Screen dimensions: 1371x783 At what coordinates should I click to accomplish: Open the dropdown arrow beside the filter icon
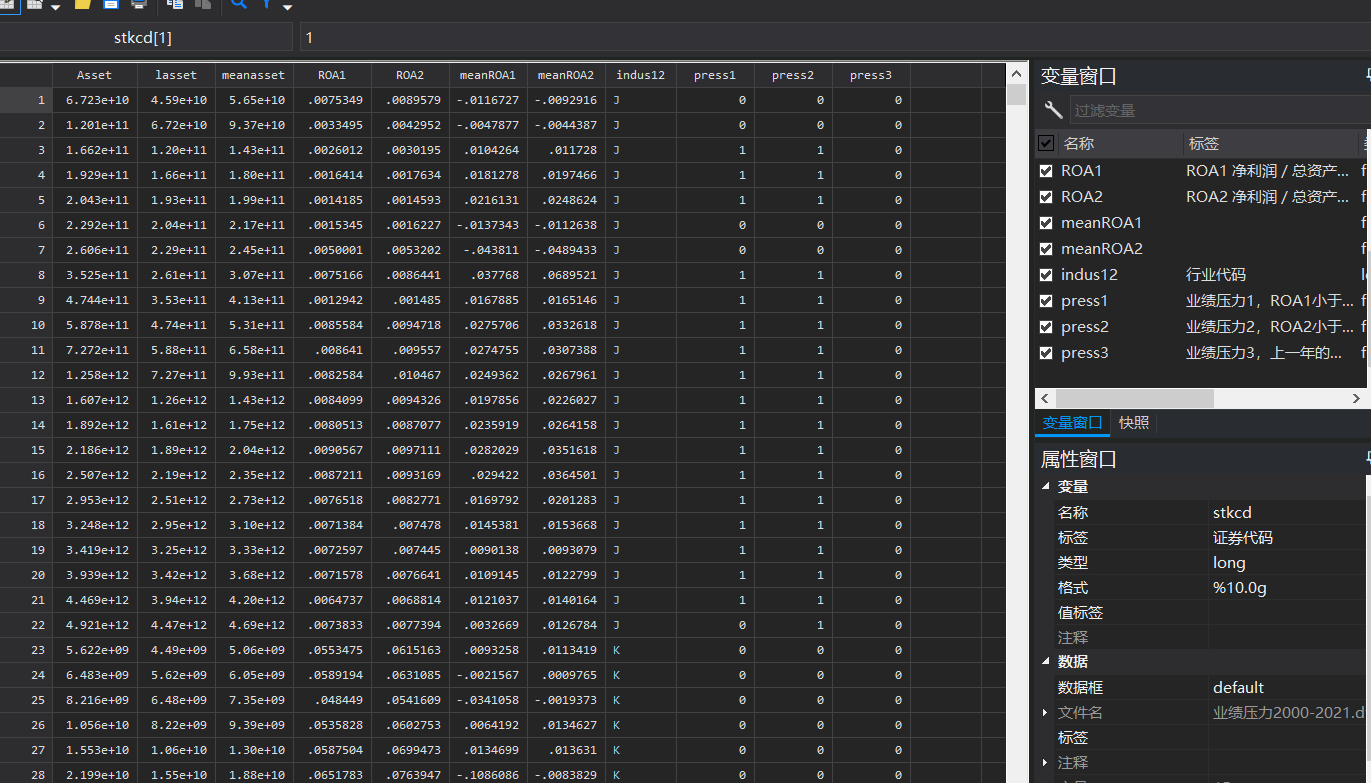point(287,7)
